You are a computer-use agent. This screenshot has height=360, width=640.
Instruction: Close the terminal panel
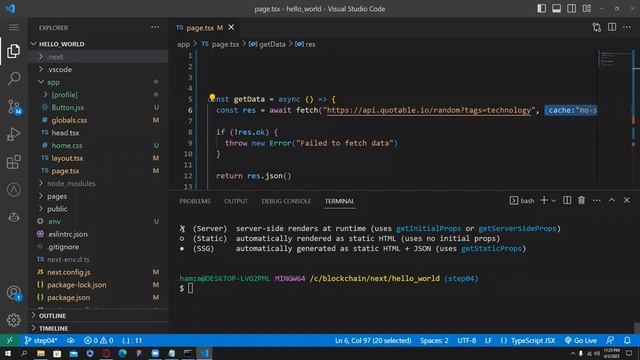(x=627, y=200)
